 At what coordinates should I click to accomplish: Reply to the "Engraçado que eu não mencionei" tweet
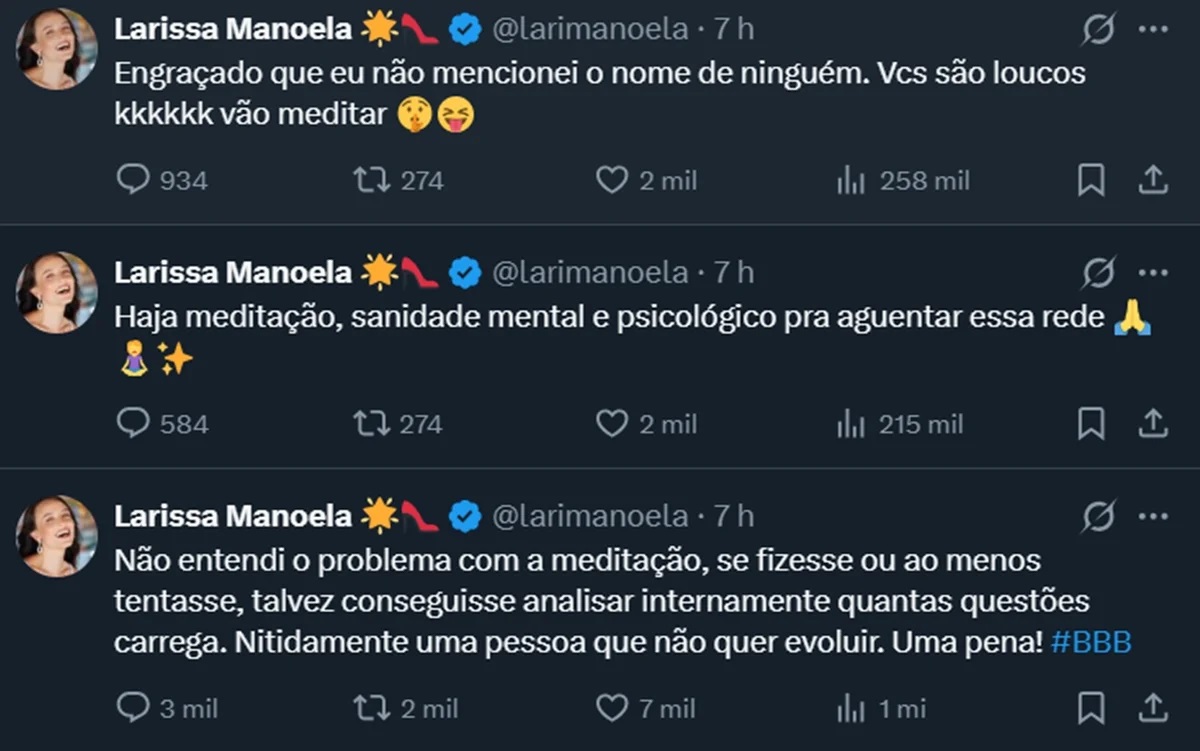[133, 180]
